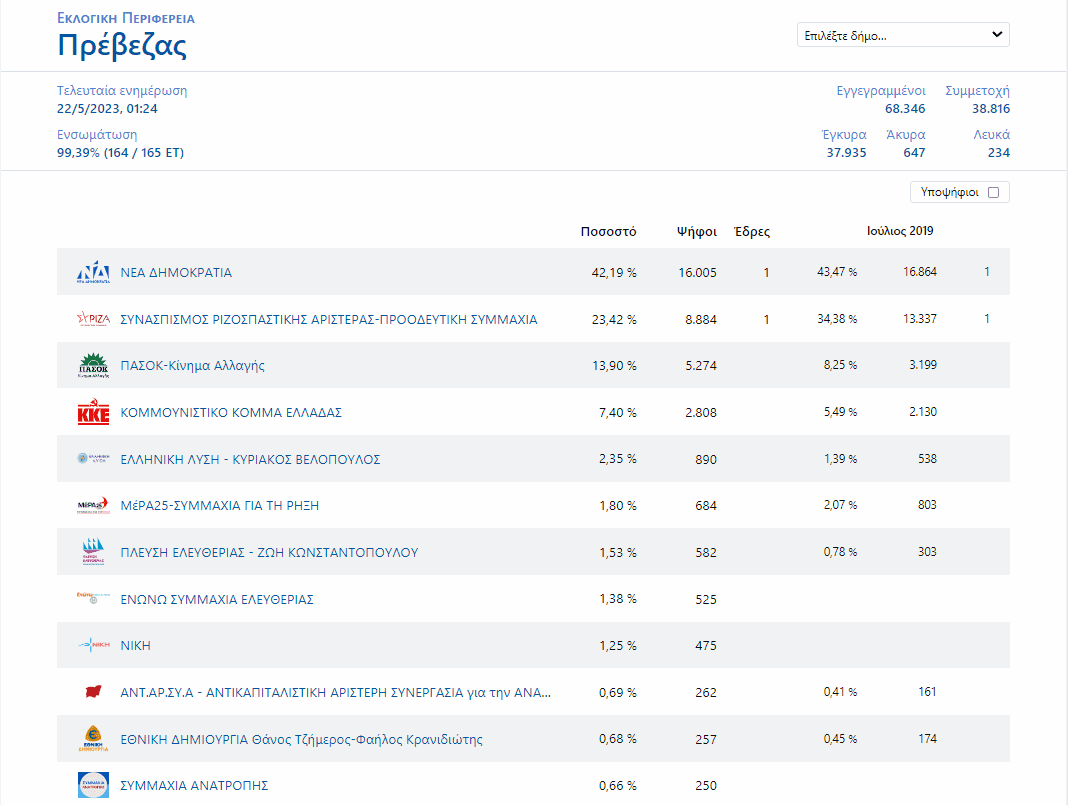1068x805 pixels.
Task: Click the ΝΙΚΗ party logo
Action: click(x=93, y=644)
